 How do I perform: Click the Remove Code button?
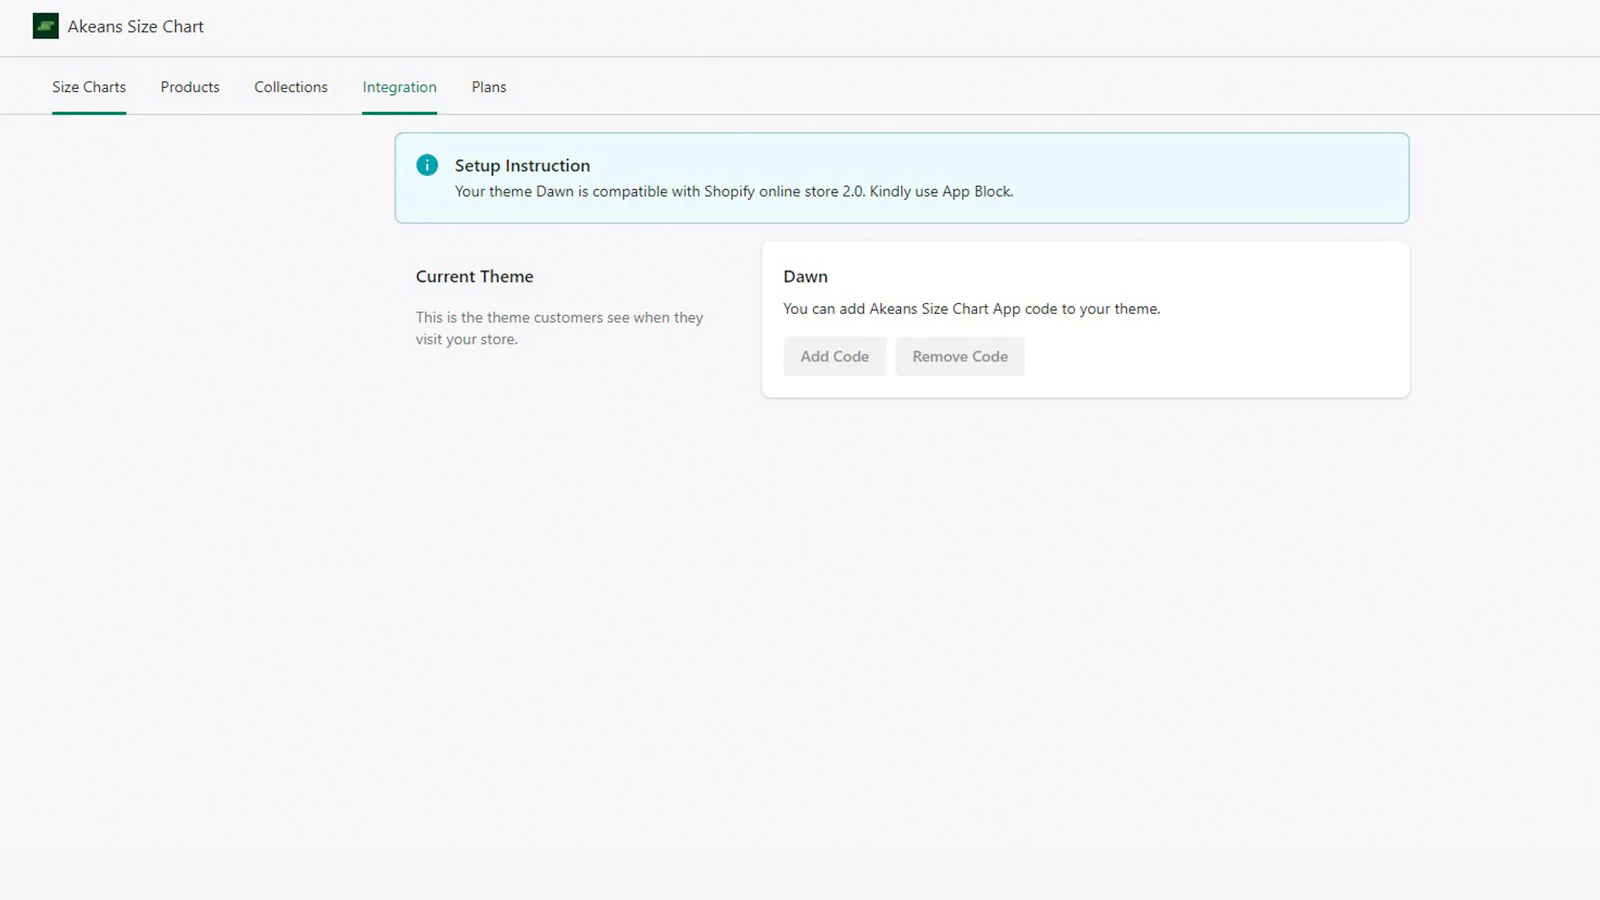tap(960, 356)
